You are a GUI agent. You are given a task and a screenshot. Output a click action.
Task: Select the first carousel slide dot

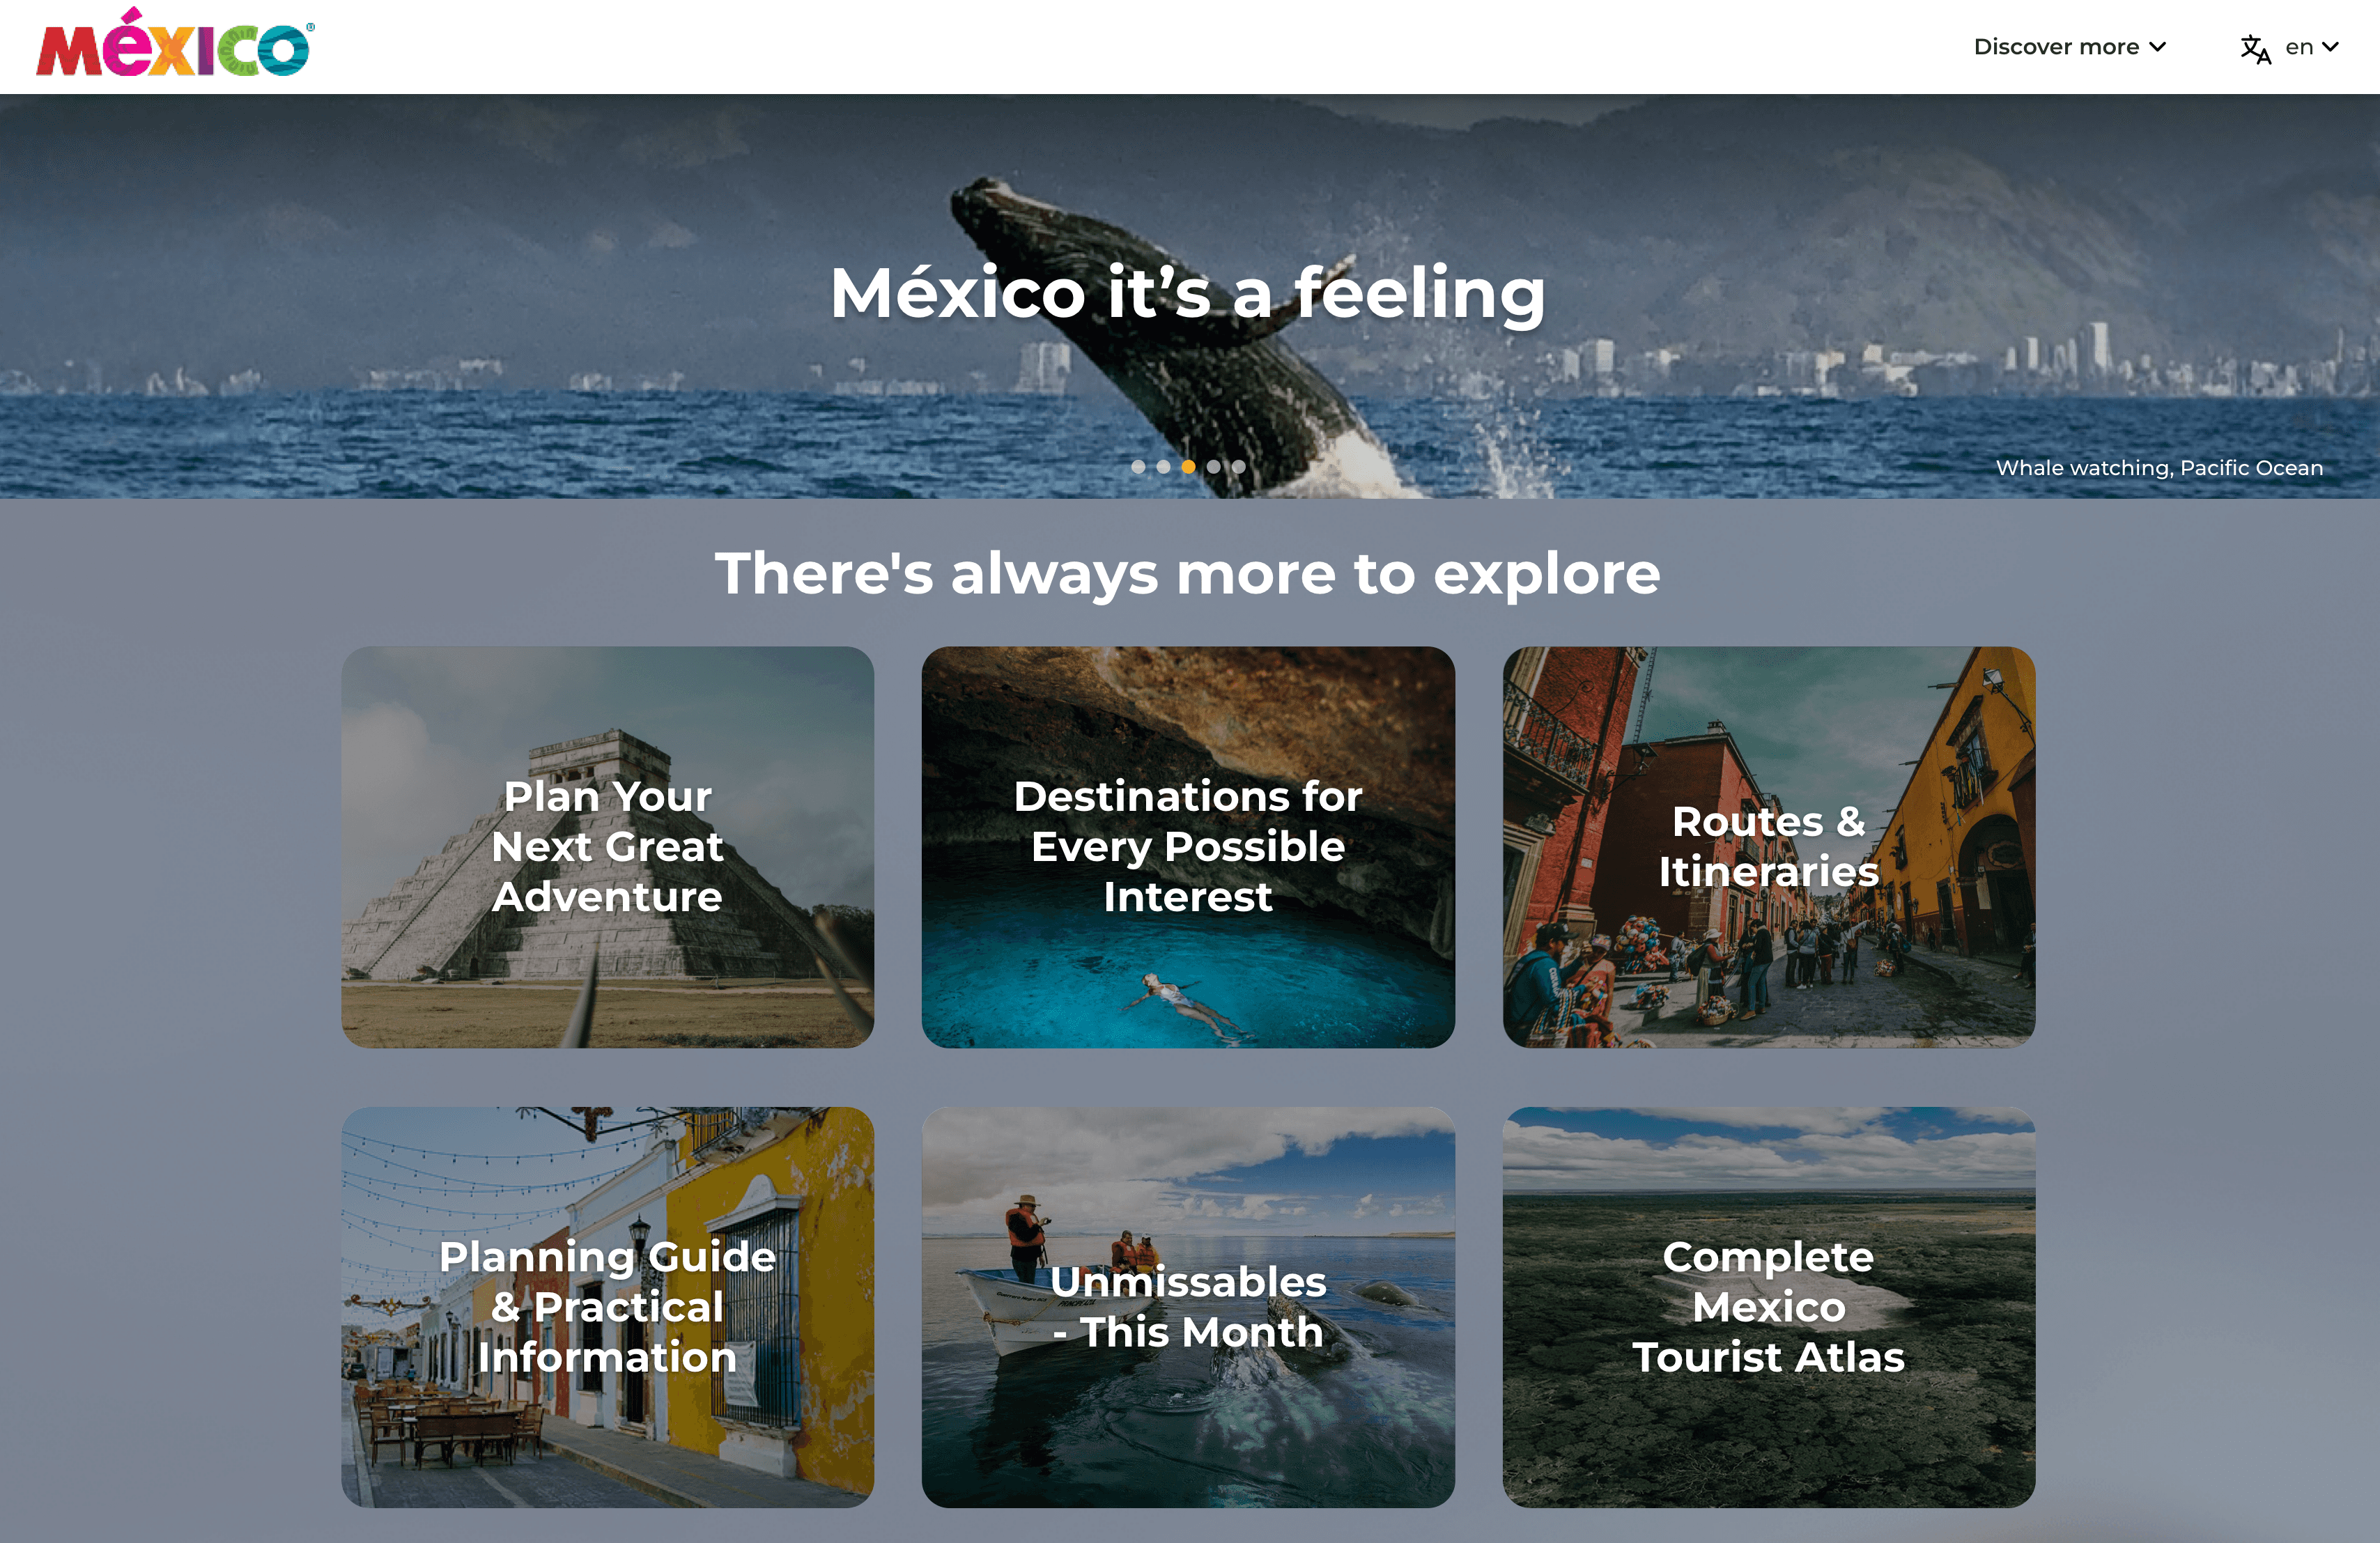(1138, 466)
